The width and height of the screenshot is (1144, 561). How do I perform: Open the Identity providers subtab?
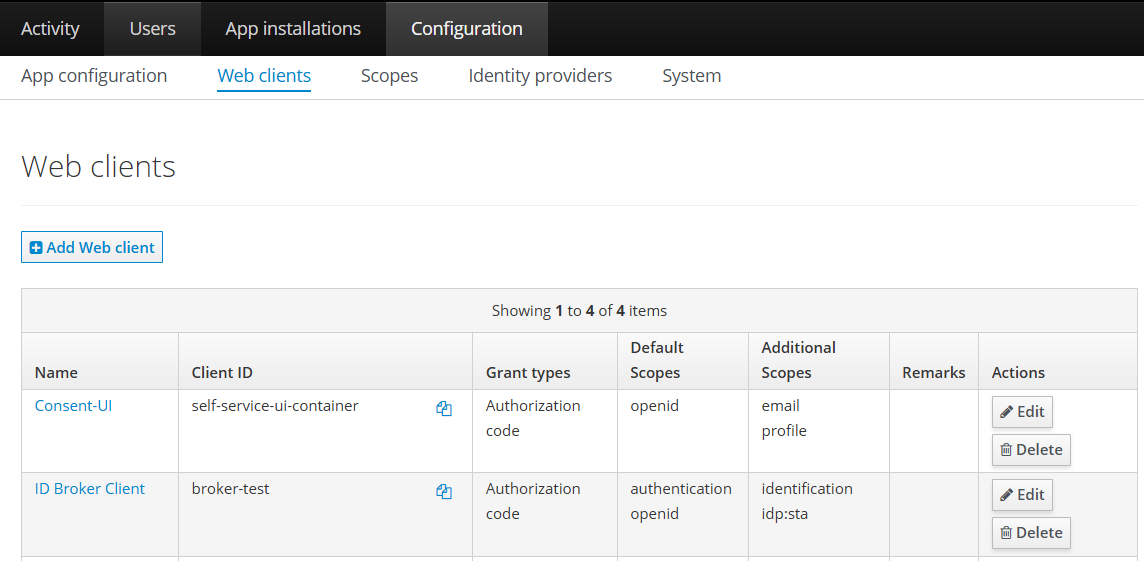540,76
